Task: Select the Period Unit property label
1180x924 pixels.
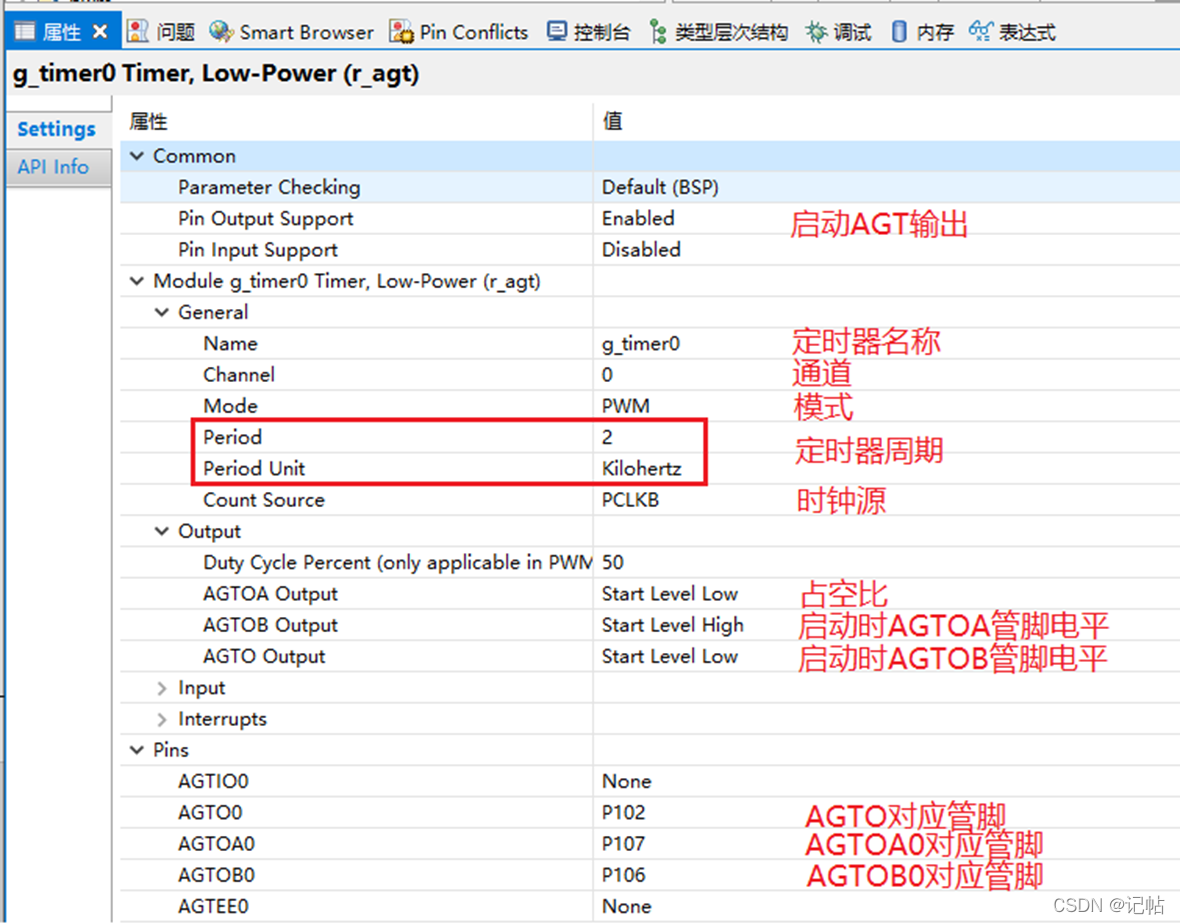Action: pos(254,469)
